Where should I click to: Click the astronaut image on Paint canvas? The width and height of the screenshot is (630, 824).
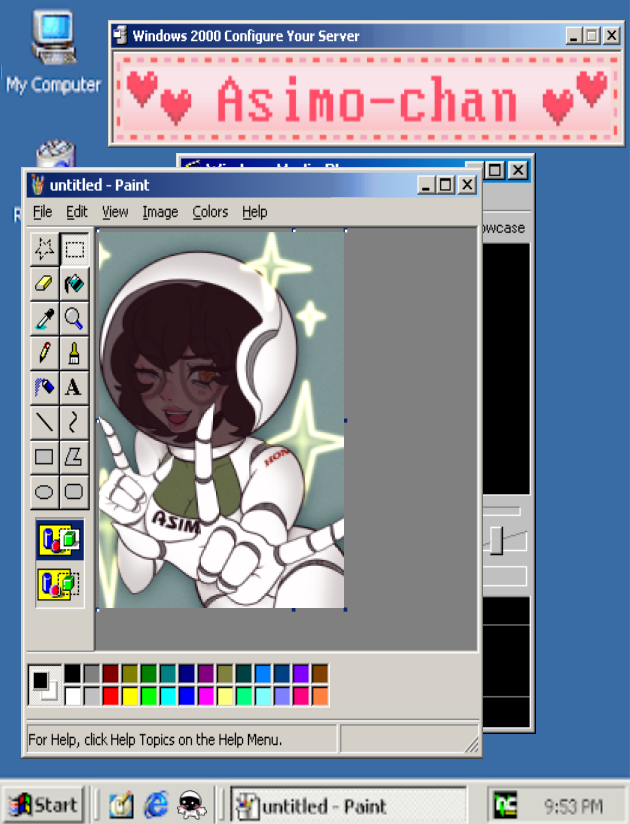pos(221,419)
